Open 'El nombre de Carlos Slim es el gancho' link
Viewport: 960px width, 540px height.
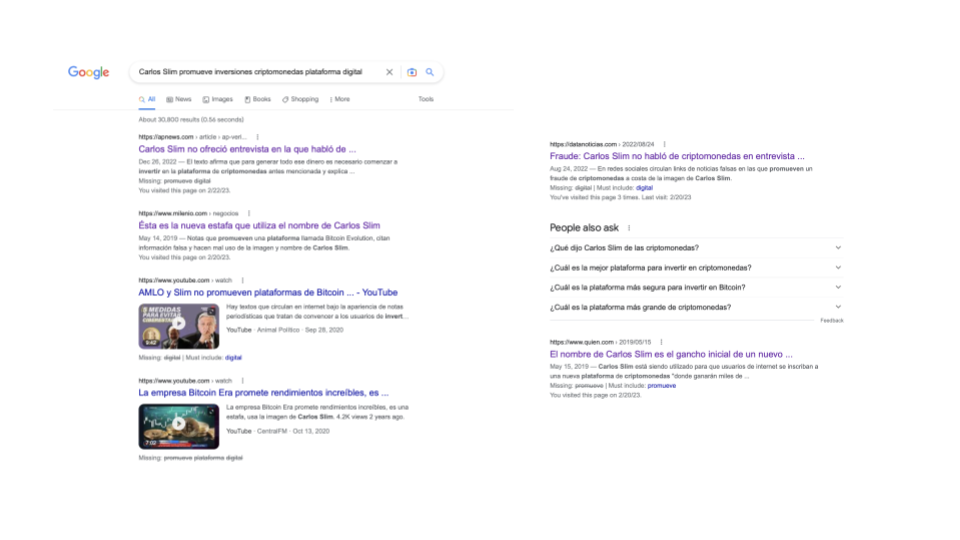pos(671,354)
